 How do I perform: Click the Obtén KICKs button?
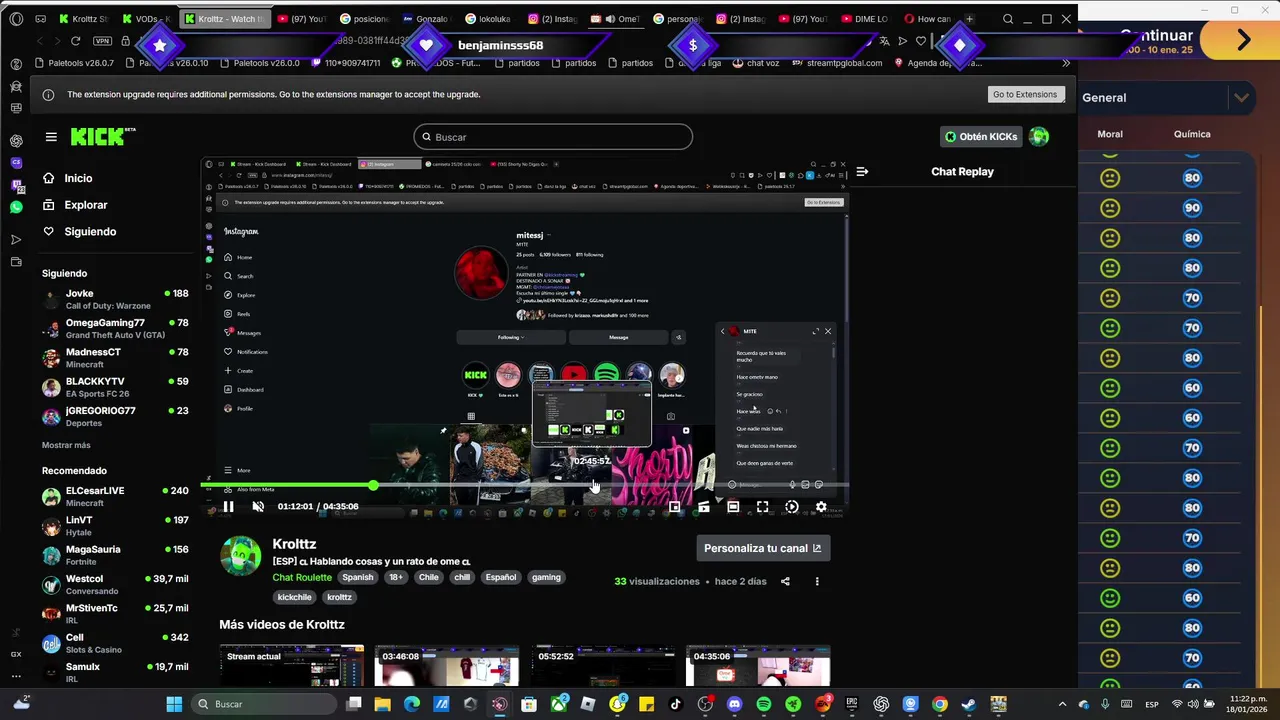coord(980,137)
